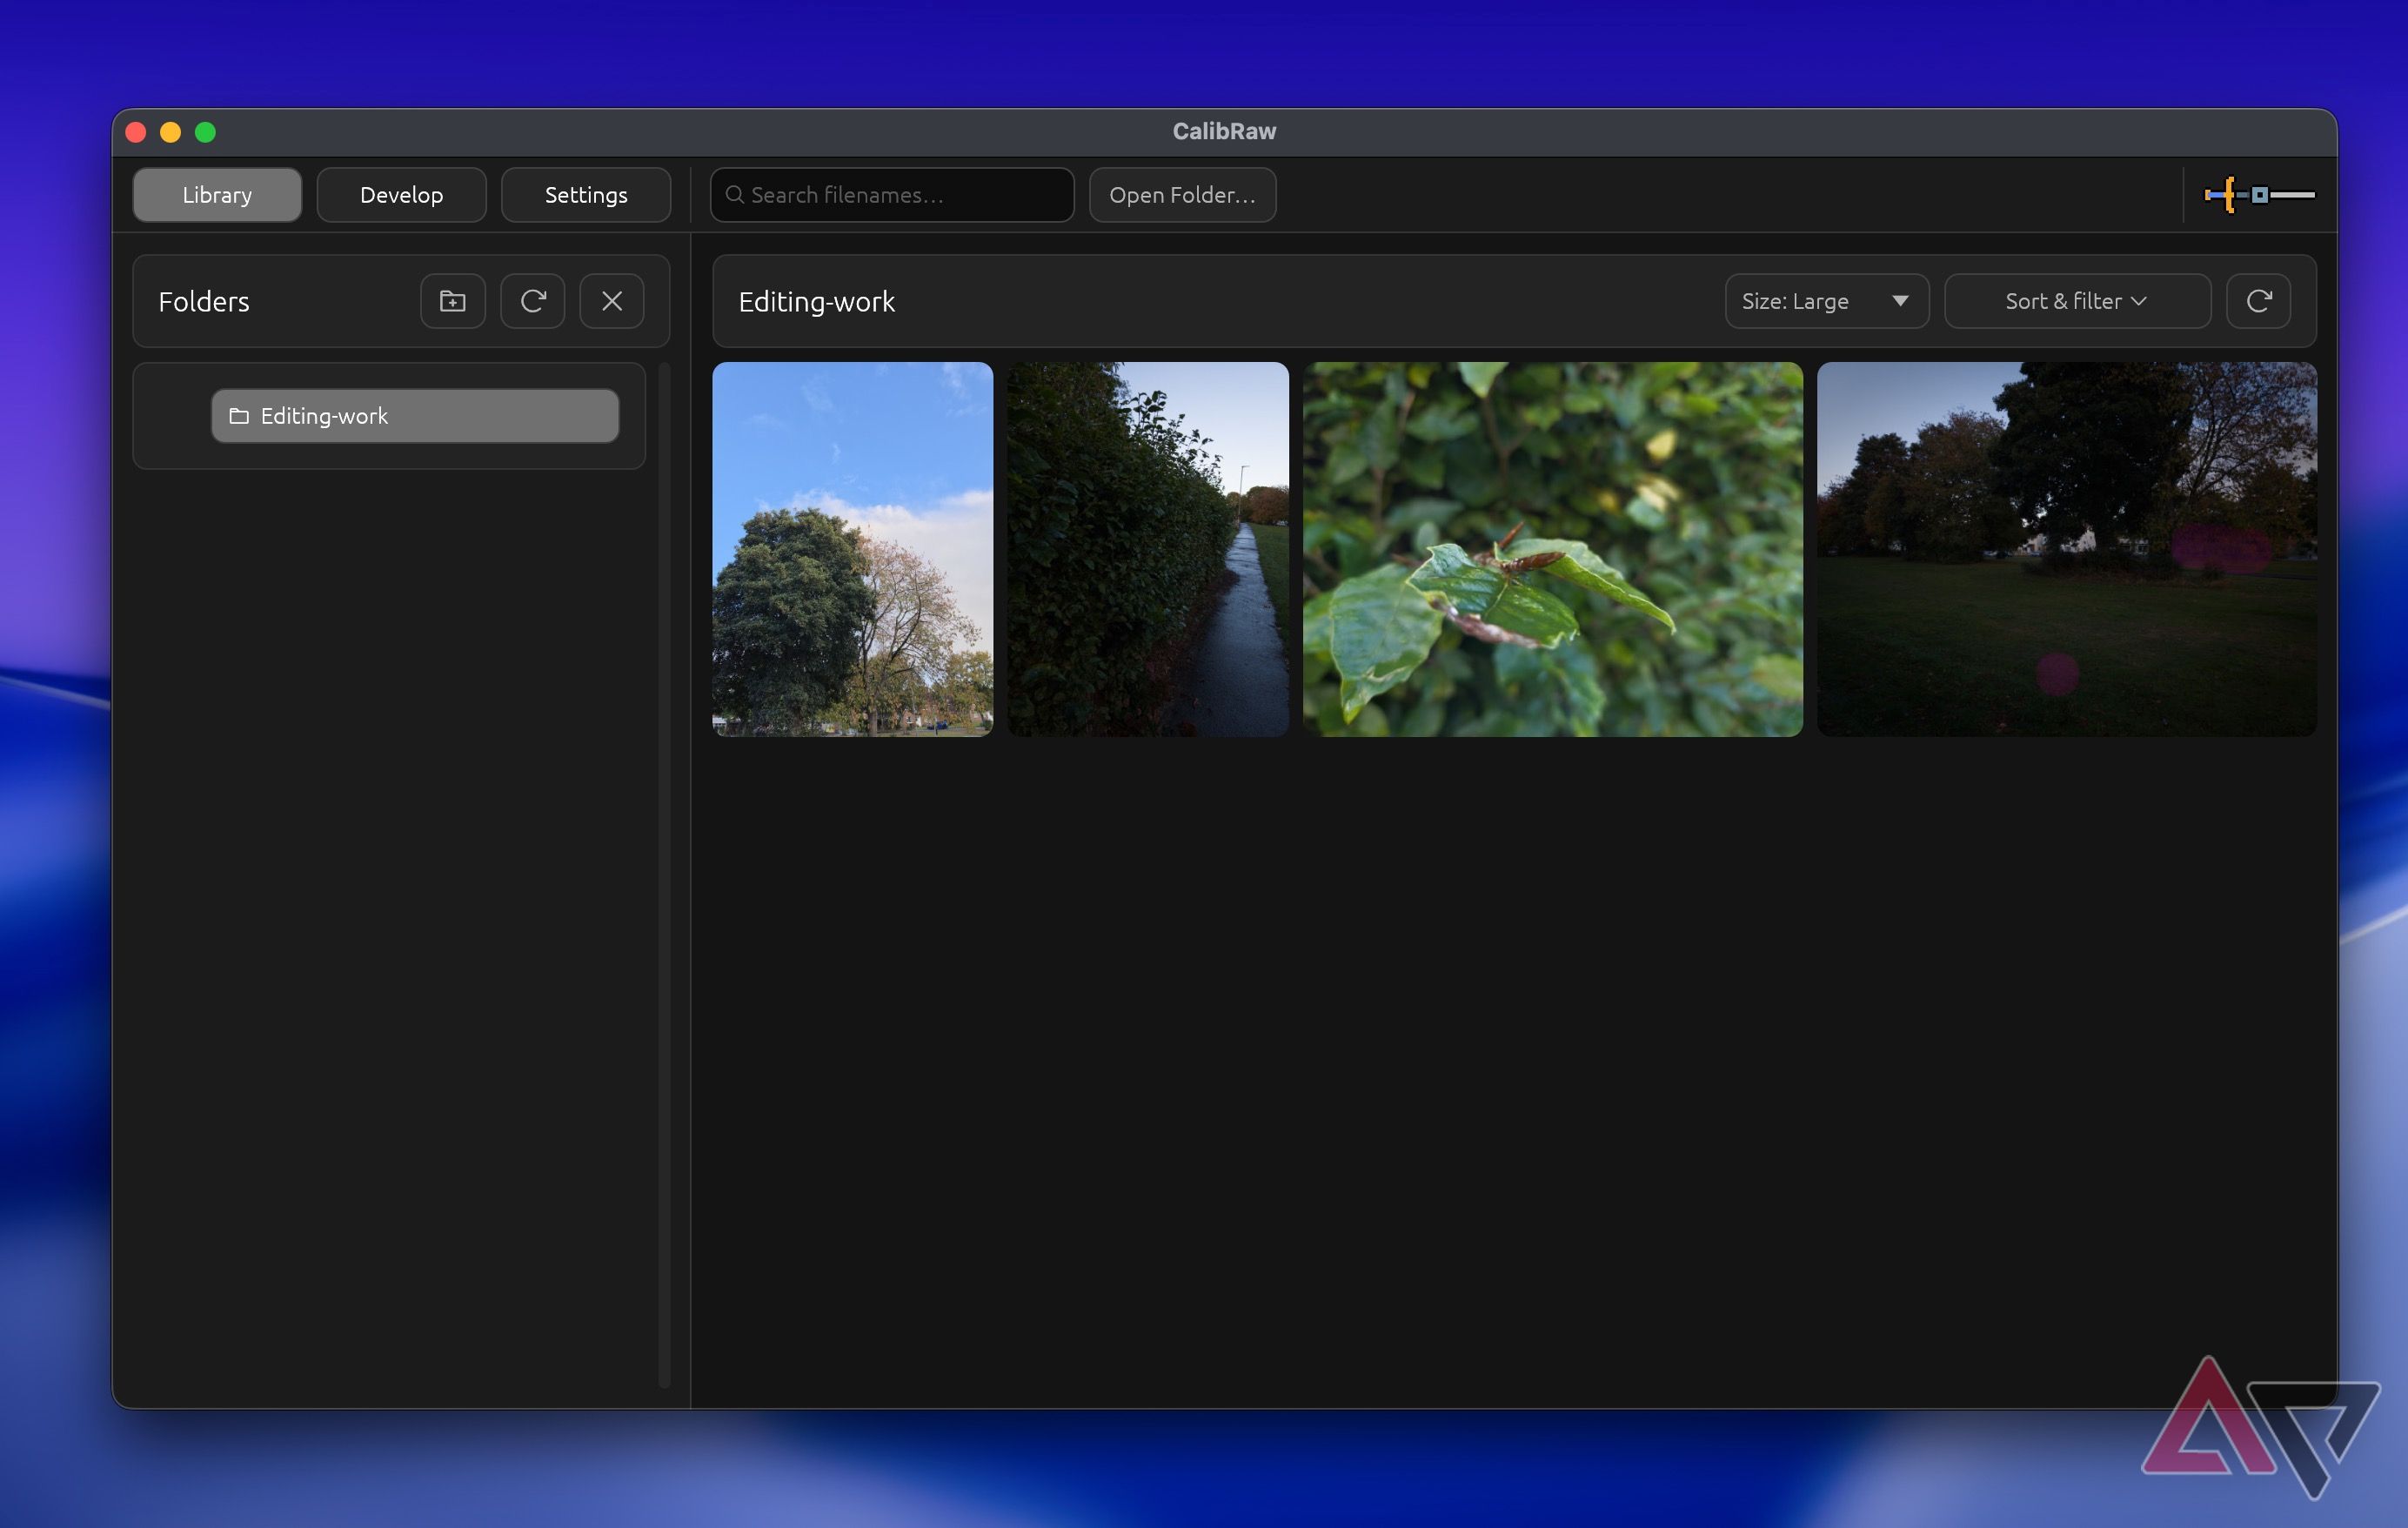Click the search magnifier icon
Screen dimensions: 2408x1528
[x=735, y=195]
